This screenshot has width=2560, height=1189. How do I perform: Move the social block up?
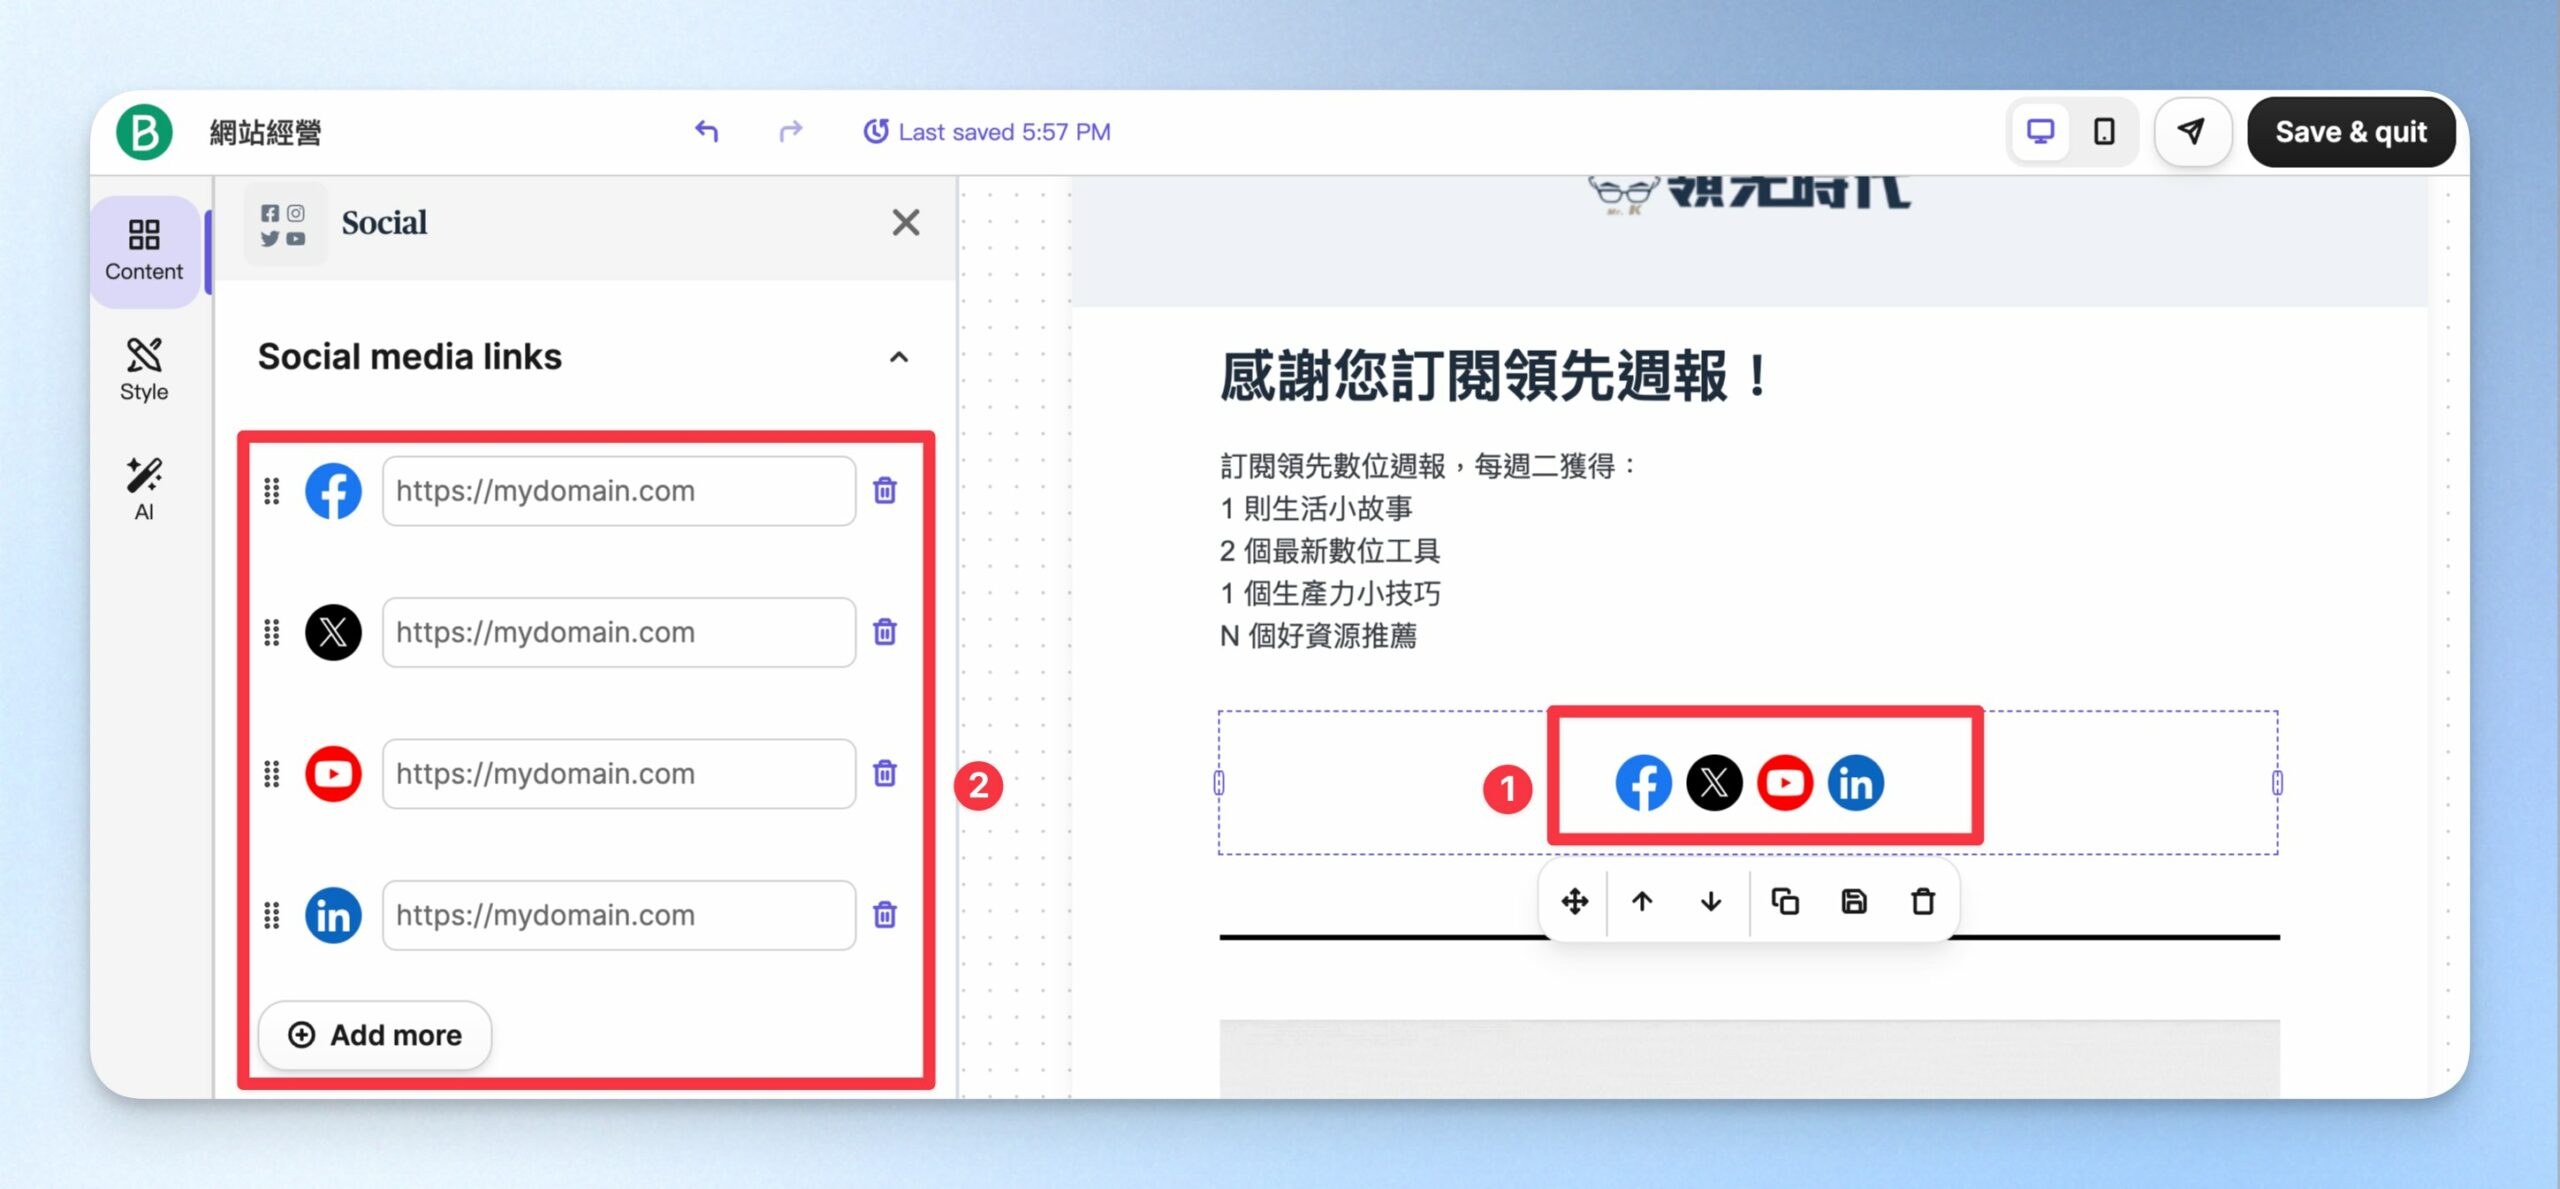coord(1642,902)
